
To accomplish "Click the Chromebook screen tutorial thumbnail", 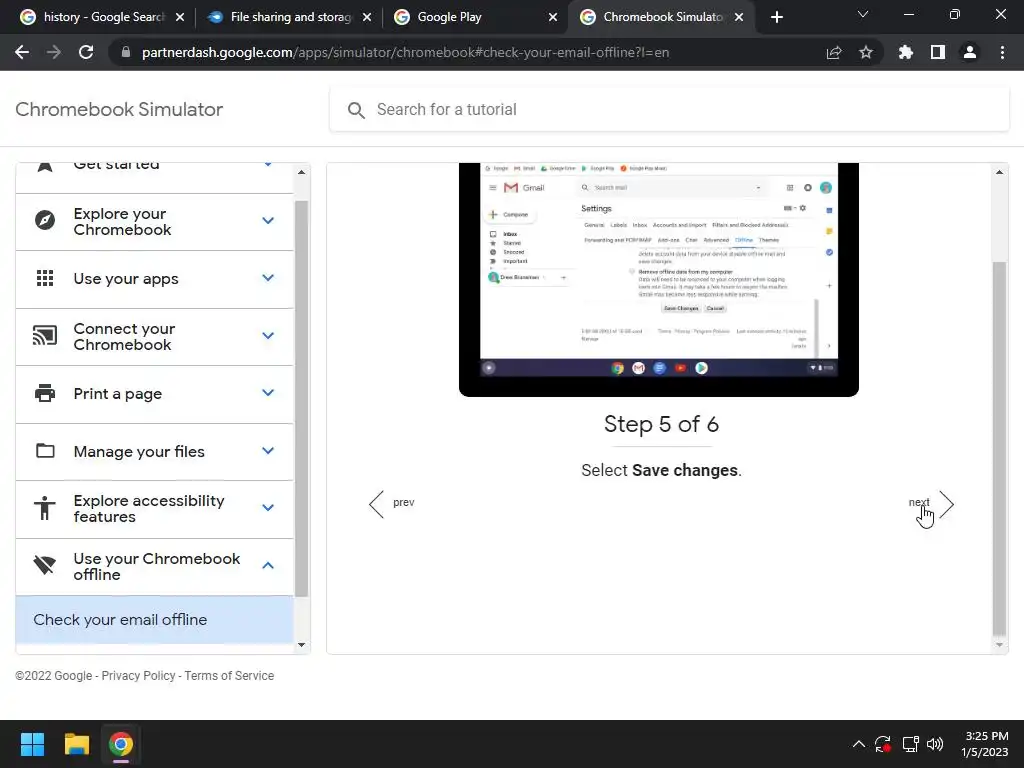I will (659, 280).
